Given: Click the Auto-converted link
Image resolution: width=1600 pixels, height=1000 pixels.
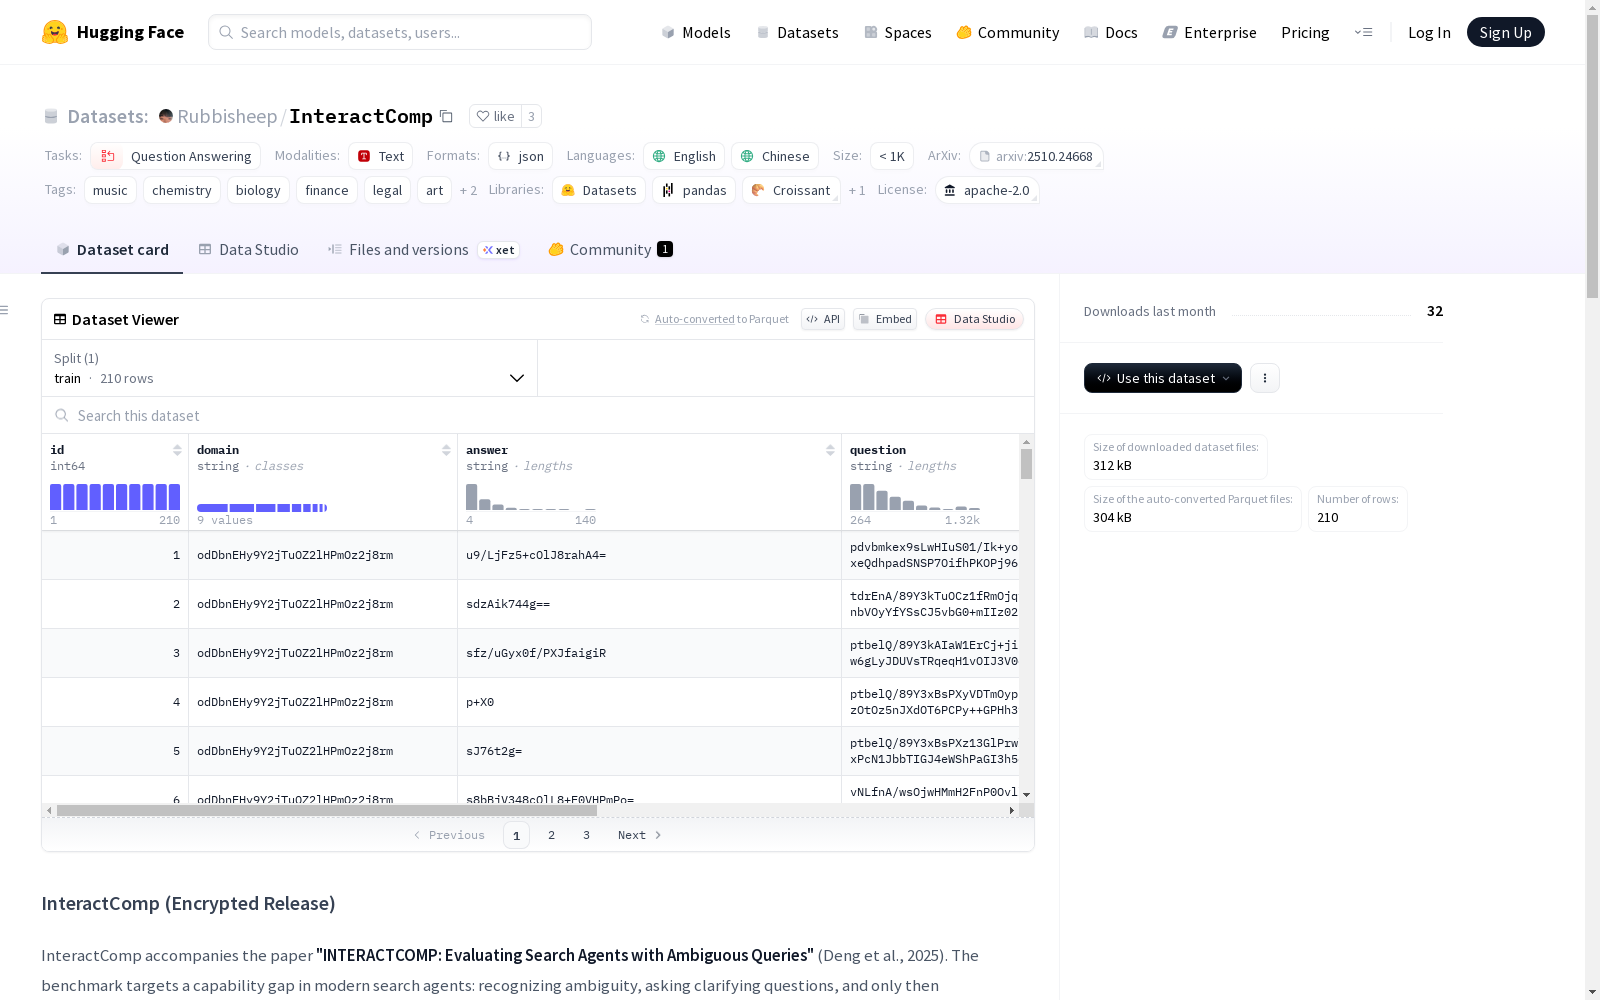Looking at the screenshot, I should 695,319.
